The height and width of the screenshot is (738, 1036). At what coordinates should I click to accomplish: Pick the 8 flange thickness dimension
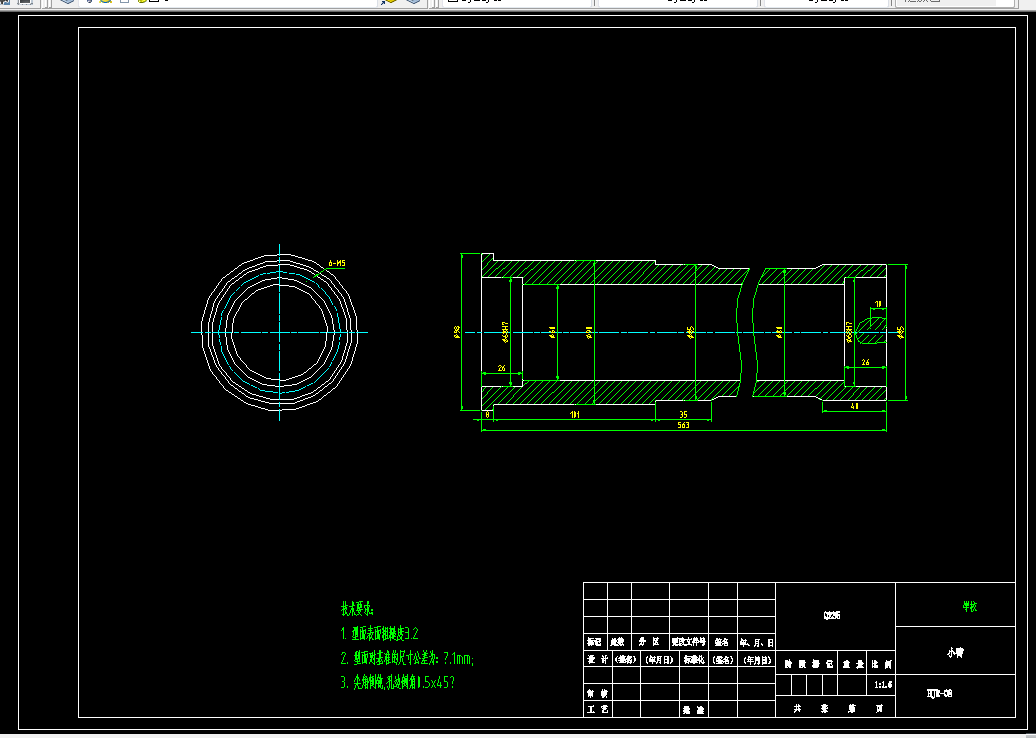pyautogui.click(x=488, y=415)
